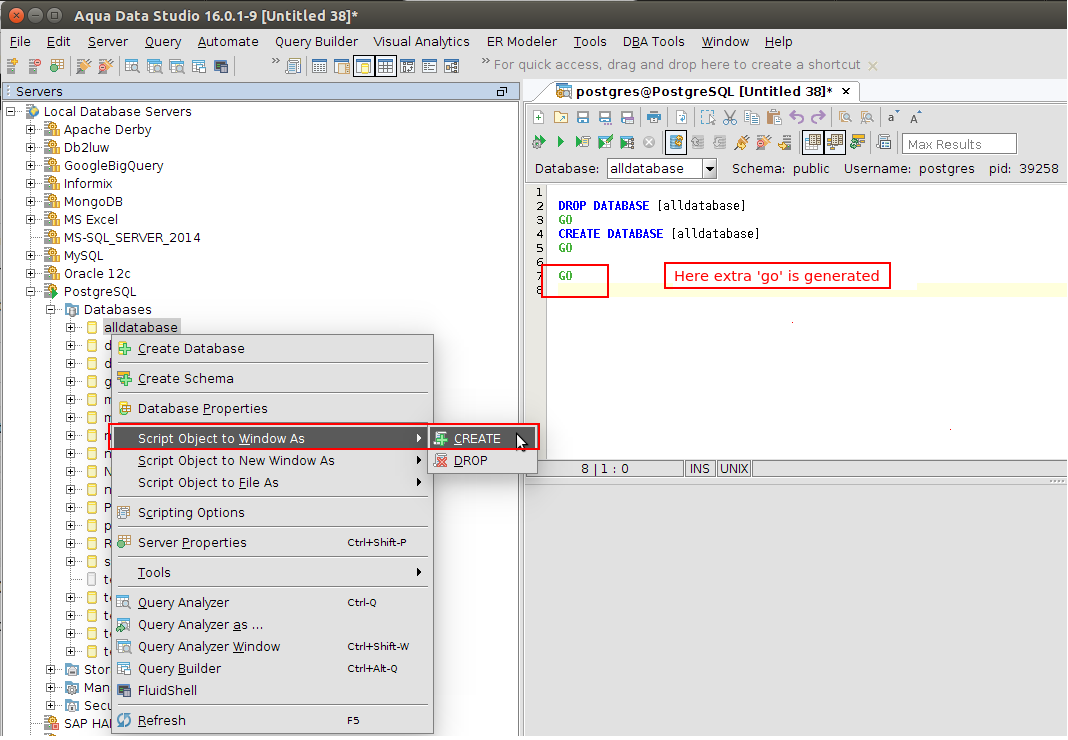This screenshot has width=1068, height=740.
Task: Select the MS-SQL_SERVER_2014 tree item
Action: point(131,238)
